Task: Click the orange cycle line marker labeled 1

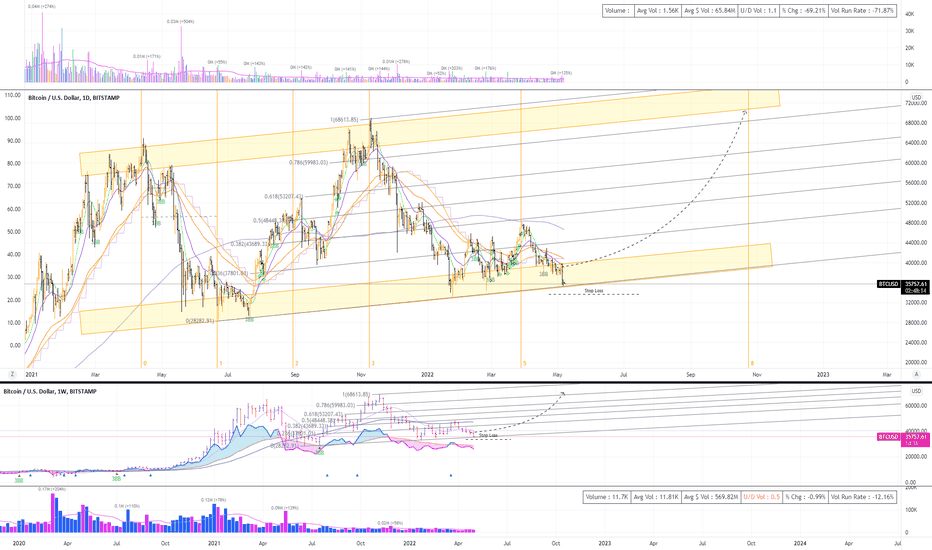Action: point(220,363)
